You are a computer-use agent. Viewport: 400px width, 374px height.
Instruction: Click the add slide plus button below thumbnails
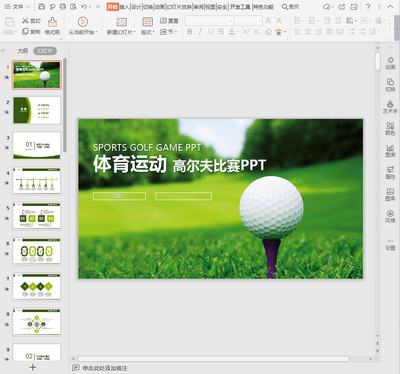(x=33, y=367)
